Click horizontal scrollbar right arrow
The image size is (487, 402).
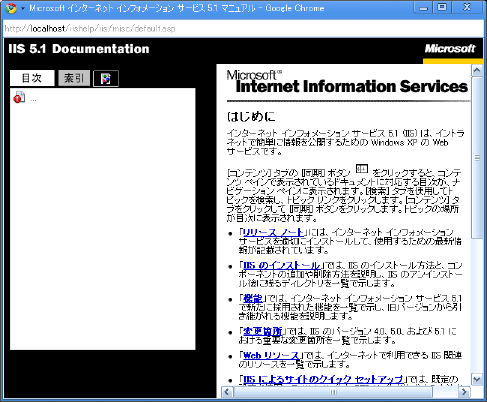[464, 392]
